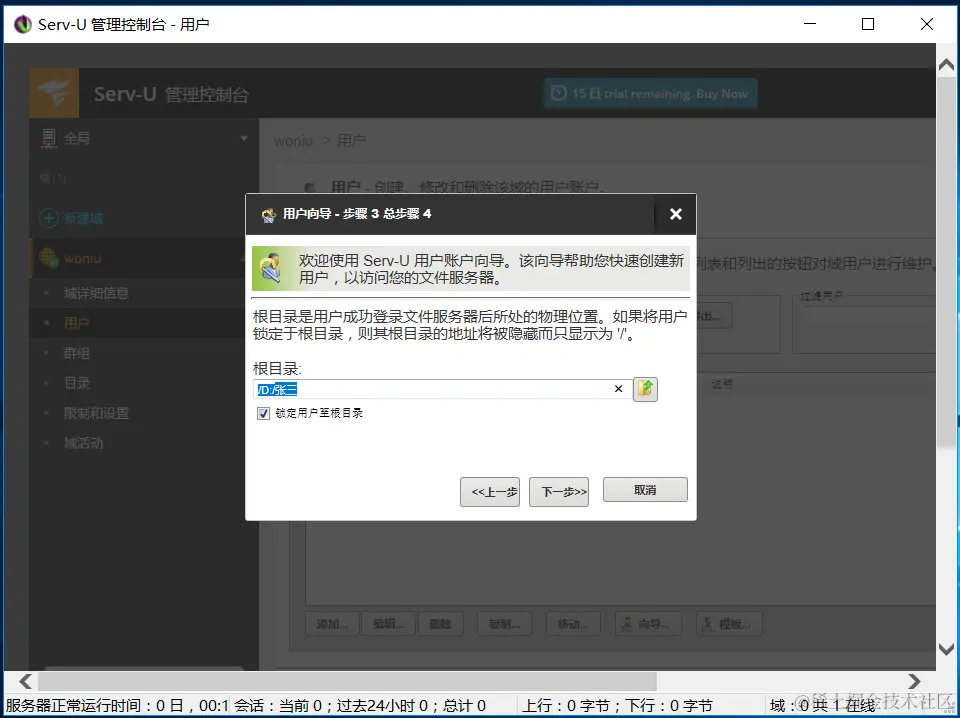The height and width of the screenshot is (718, 960).
Task: Click the 删除 button at bottom
Action: point(440,624)
